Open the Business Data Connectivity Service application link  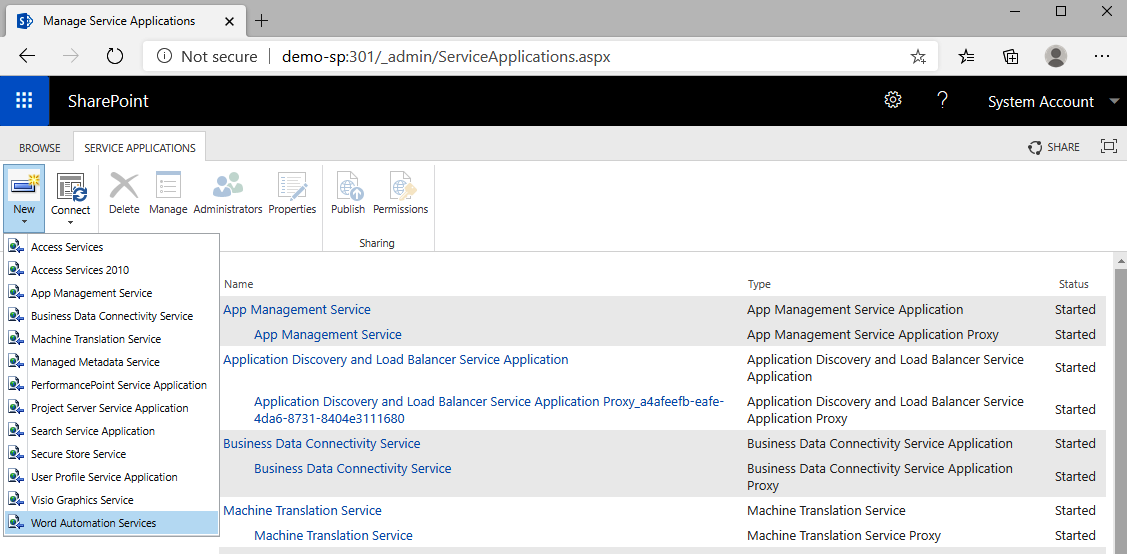[321, 443]
